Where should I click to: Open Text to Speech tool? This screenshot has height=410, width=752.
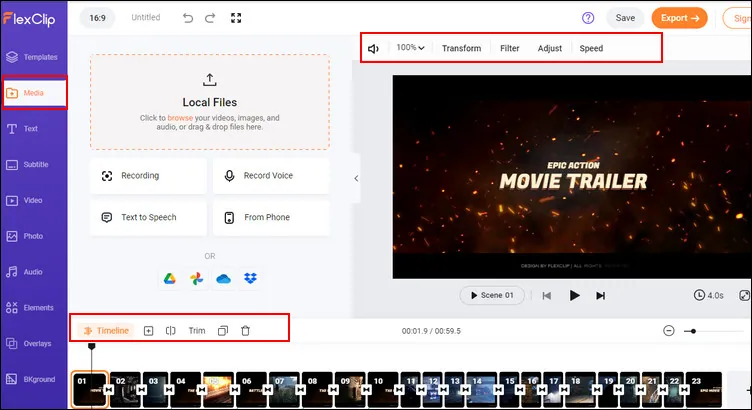click(148, 217)
